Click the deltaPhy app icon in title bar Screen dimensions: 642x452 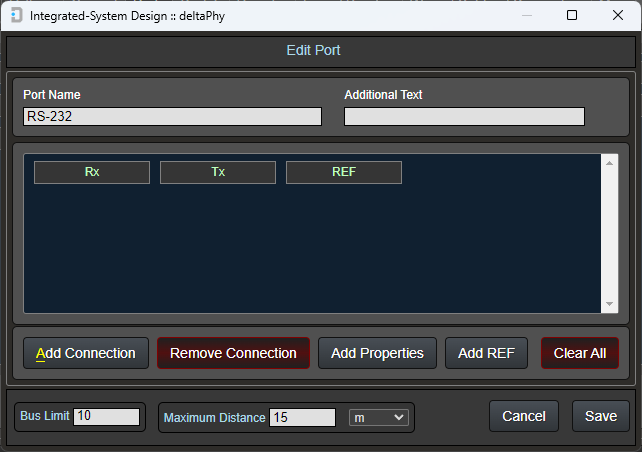16,16
